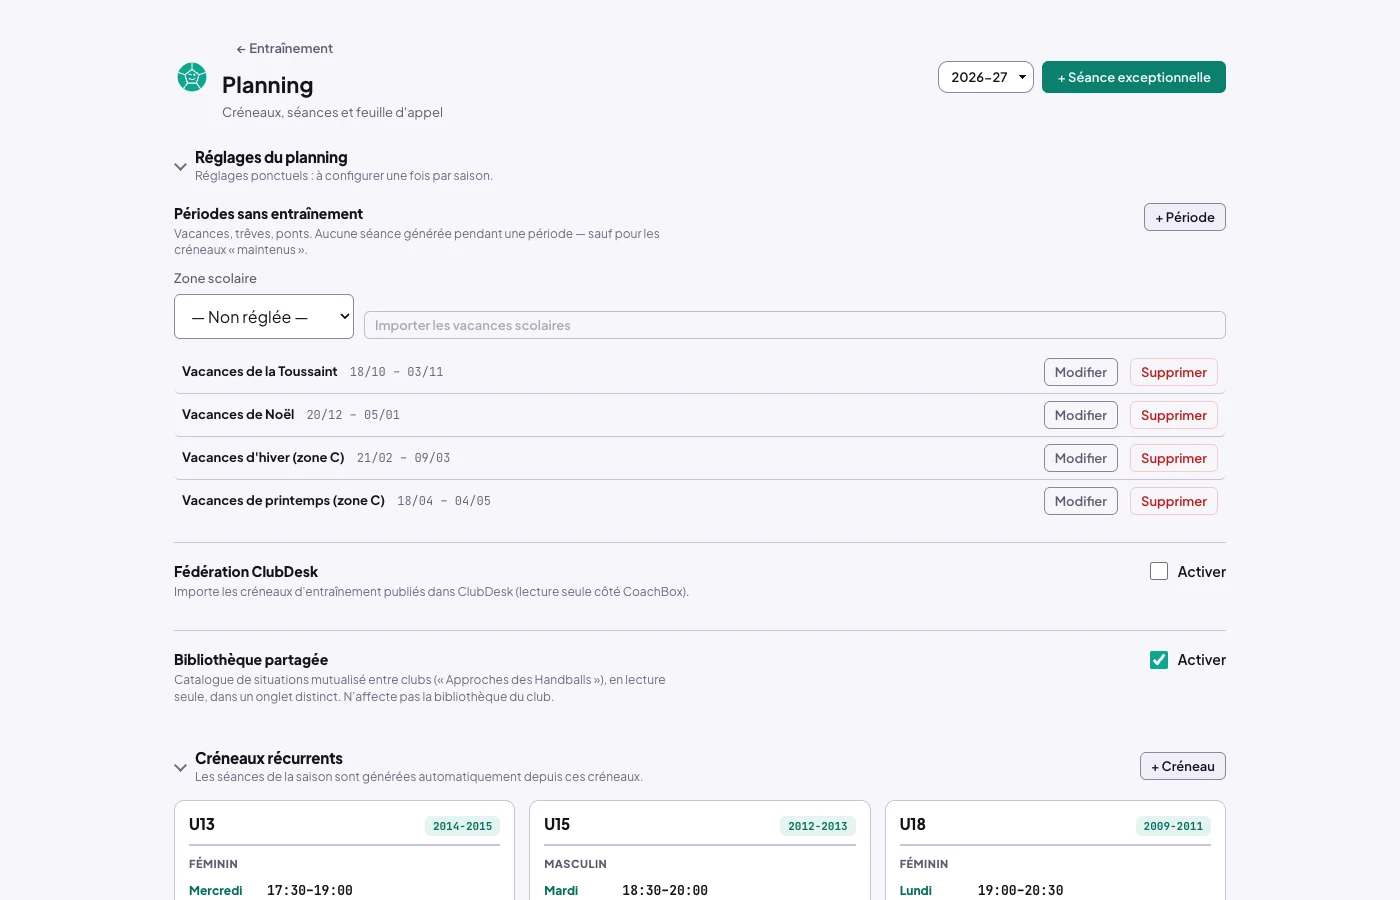This screenshot has width=1400, height=900.
Task: Add a new Période
Action: click(1185, 217)
